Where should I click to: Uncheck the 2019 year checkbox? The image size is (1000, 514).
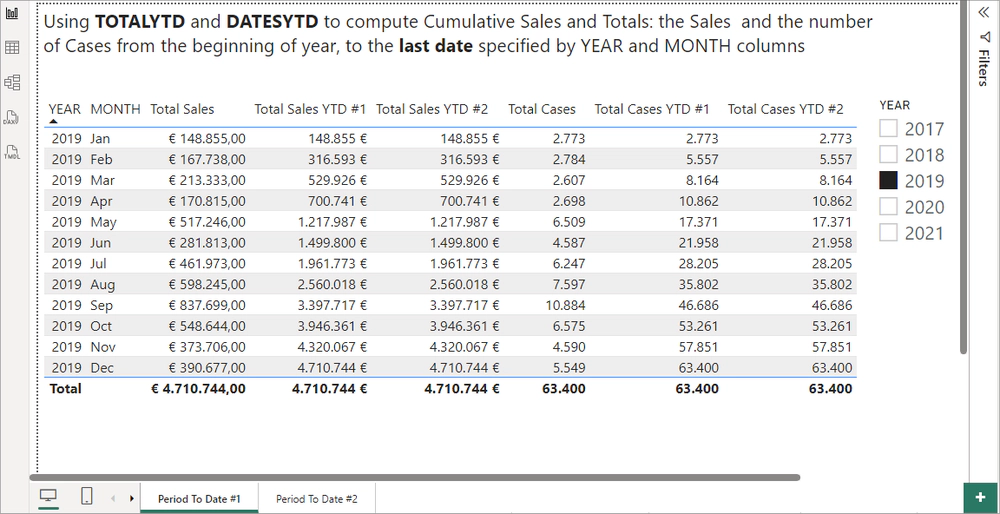pyautogui.click(x=888, y=181)
